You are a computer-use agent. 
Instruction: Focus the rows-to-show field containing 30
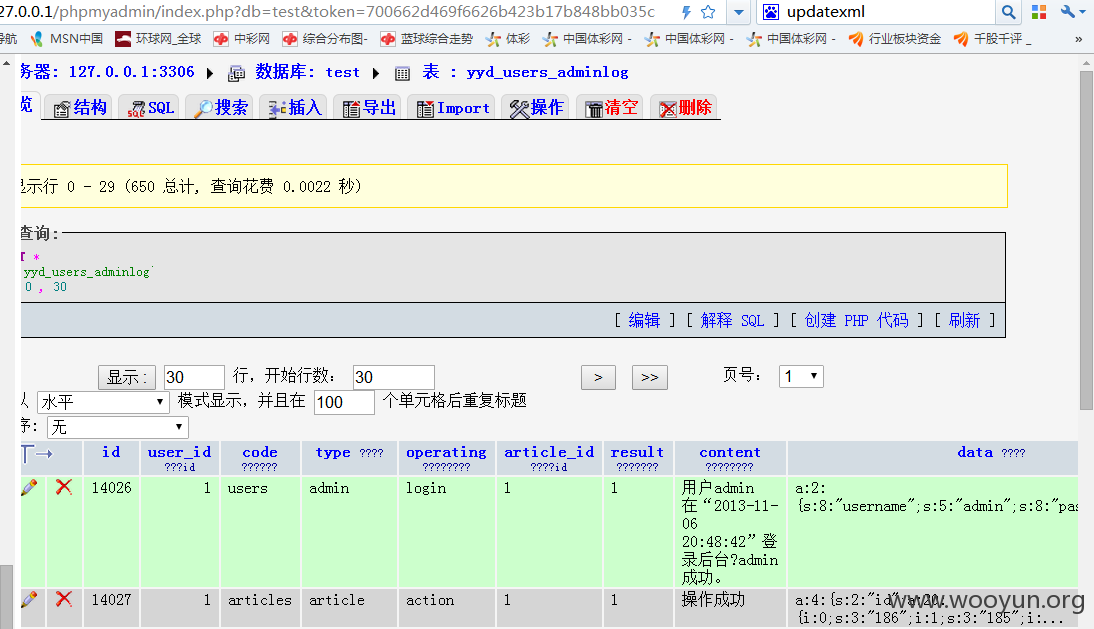point(194,377)
